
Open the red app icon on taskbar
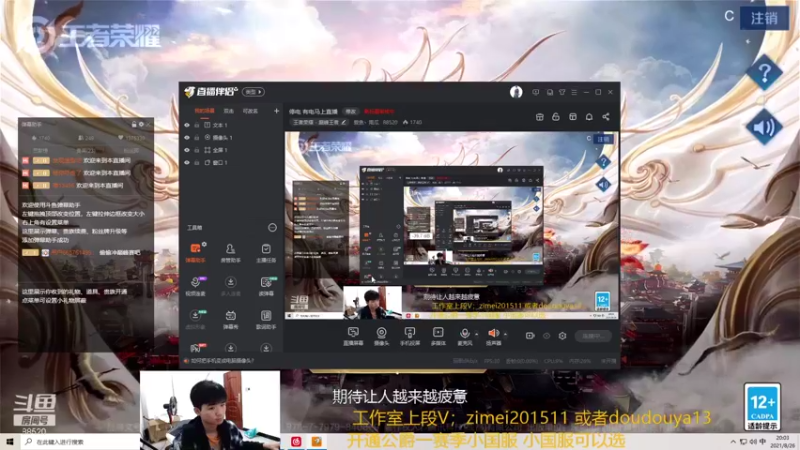296,442
